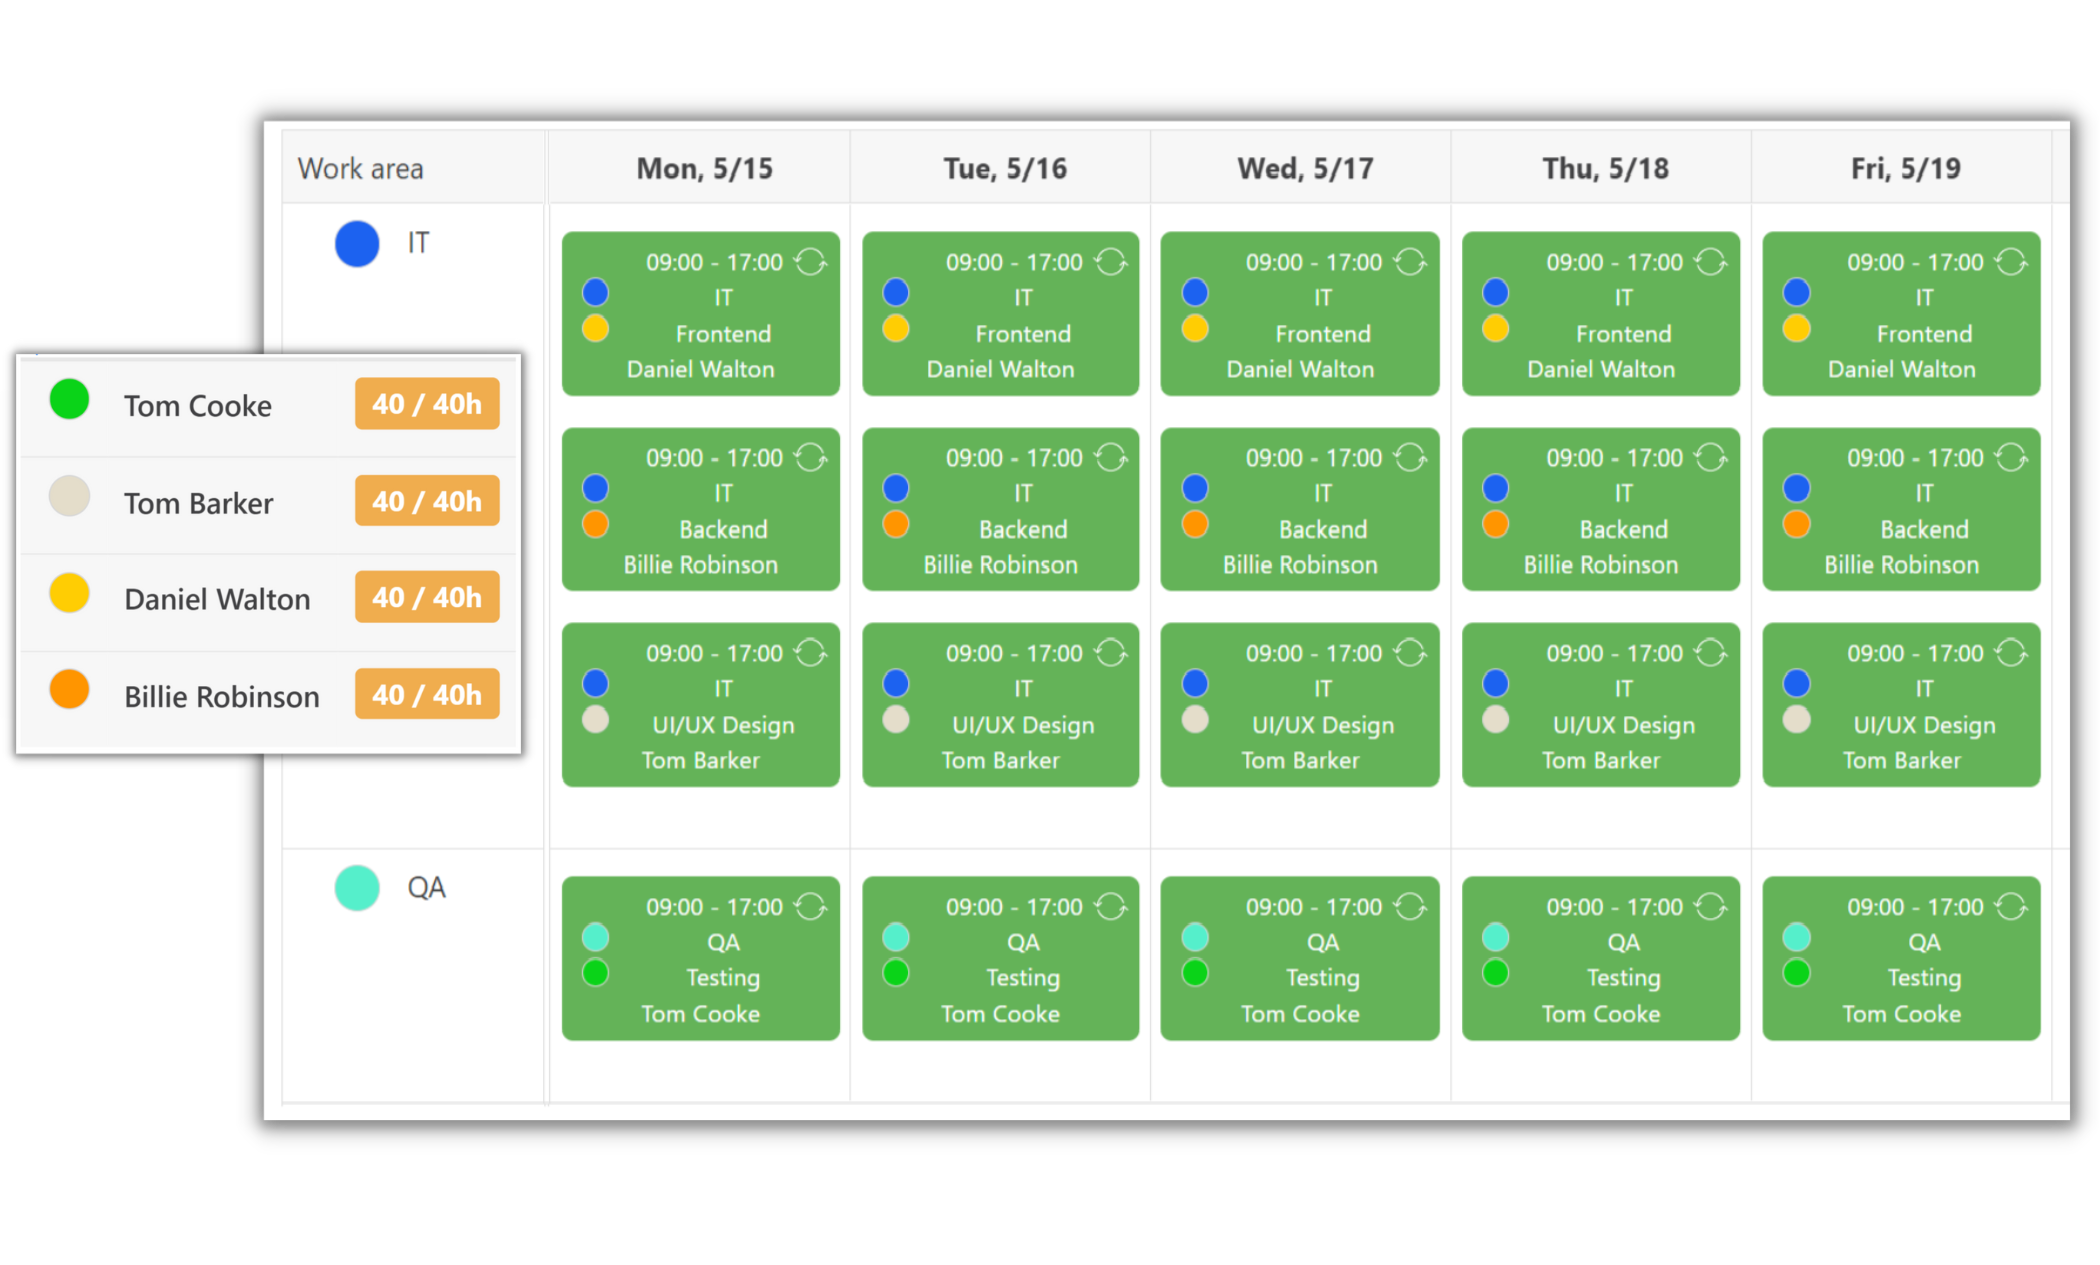The height and width of the screenshot is (1265, 2100).
Task: Click Tom Barker's 40 / 40h hours badge
Action: [427, 501]
